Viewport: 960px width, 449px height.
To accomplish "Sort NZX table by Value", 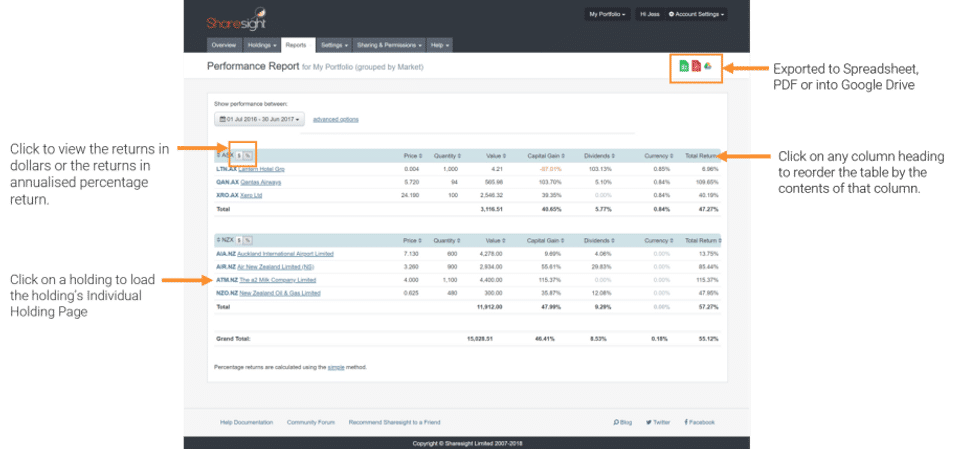I will pyautogui.click(x=494, y=240).
